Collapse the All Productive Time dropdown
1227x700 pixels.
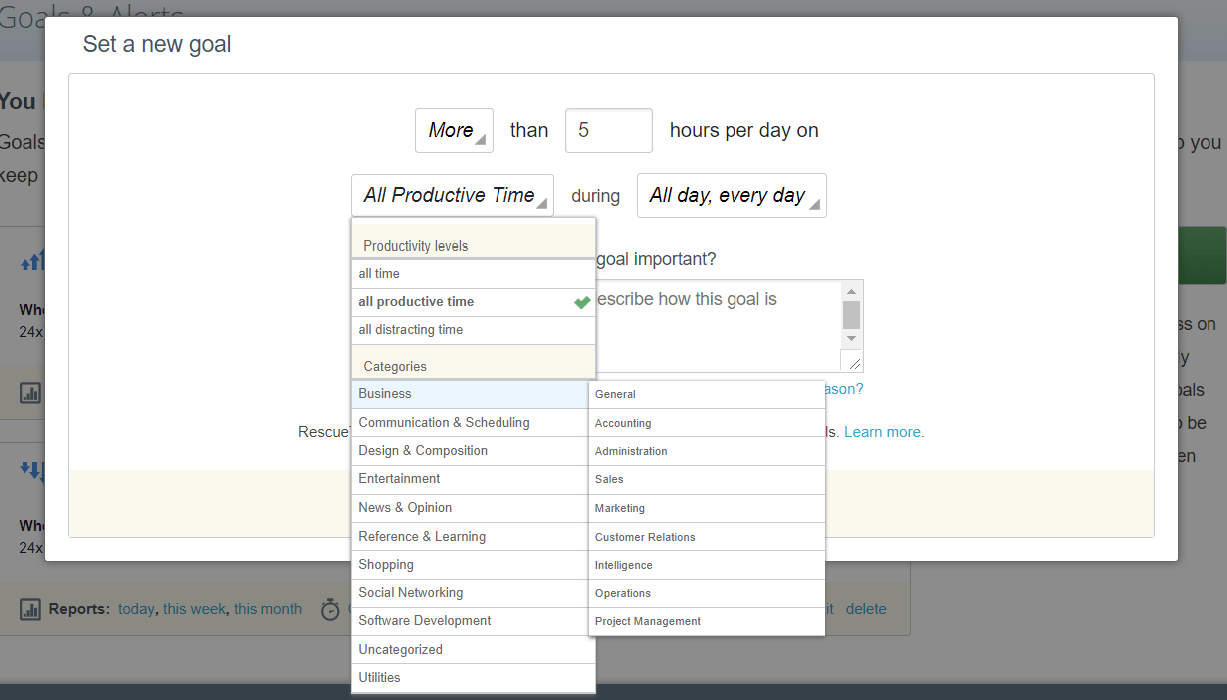click(x=452, y=195)
